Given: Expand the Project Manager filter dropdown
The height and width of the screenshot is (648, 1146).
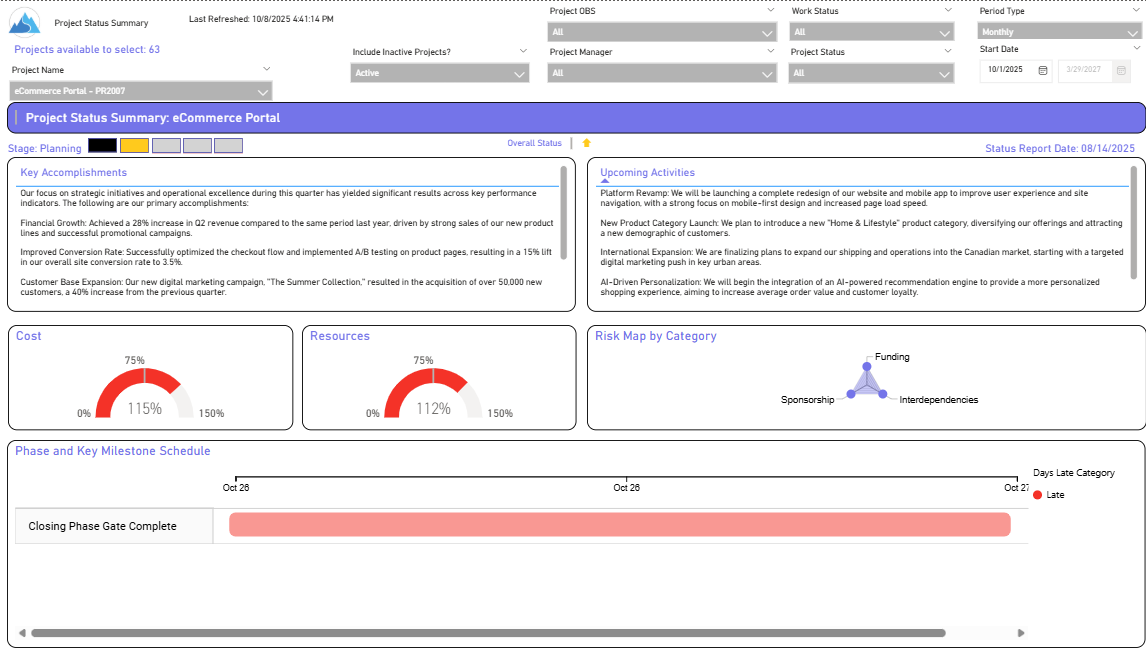Looking at the screenshot, I should tap(767, 74).
